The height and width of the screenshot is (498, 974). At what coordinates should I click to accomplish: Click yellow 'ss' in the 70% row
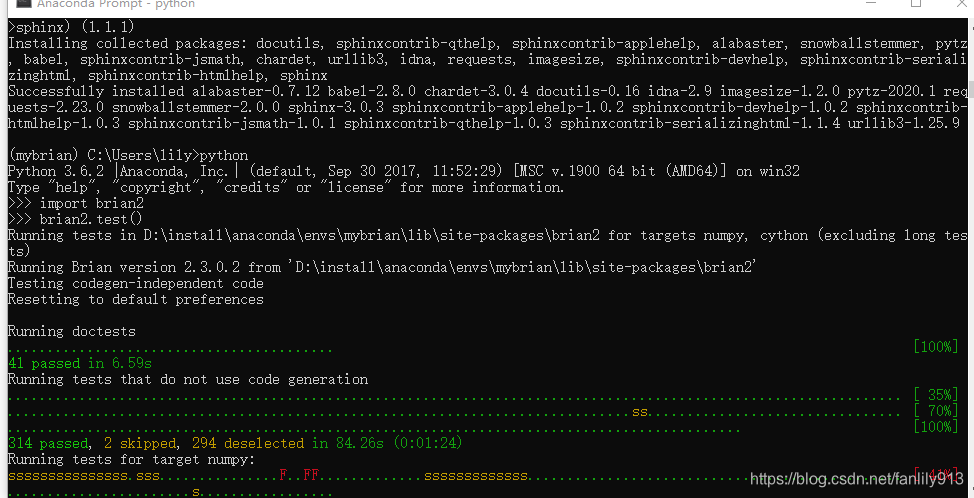640,412
